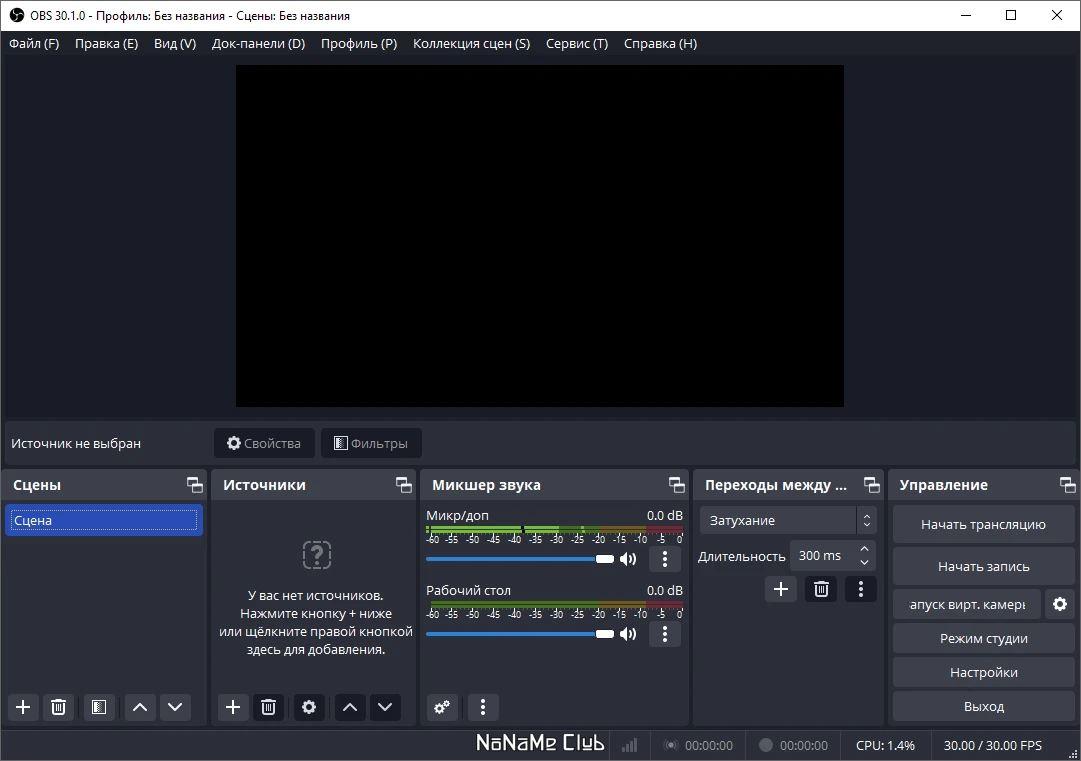The width and height of the screenshot is (1081, 761).
Task: Delete transition using trash icon
Action: [821, 589]
